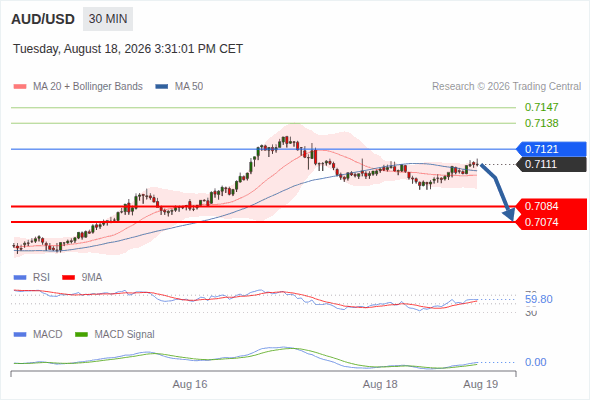Click the 9MA red legend swatch
Image resolution: width=590 pixels, height=400 pixels.
coord(68,278)
